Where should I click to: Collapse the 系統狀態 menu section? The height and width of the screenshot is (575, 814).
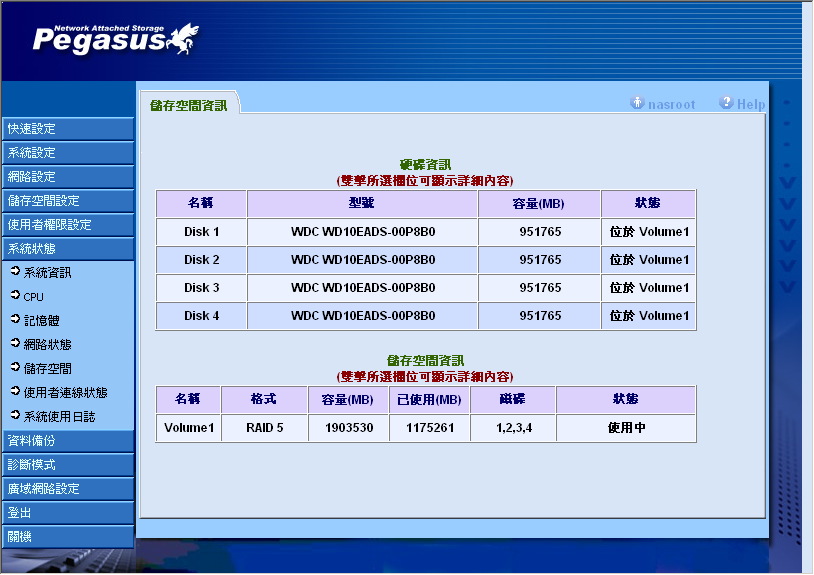(67, 249)
